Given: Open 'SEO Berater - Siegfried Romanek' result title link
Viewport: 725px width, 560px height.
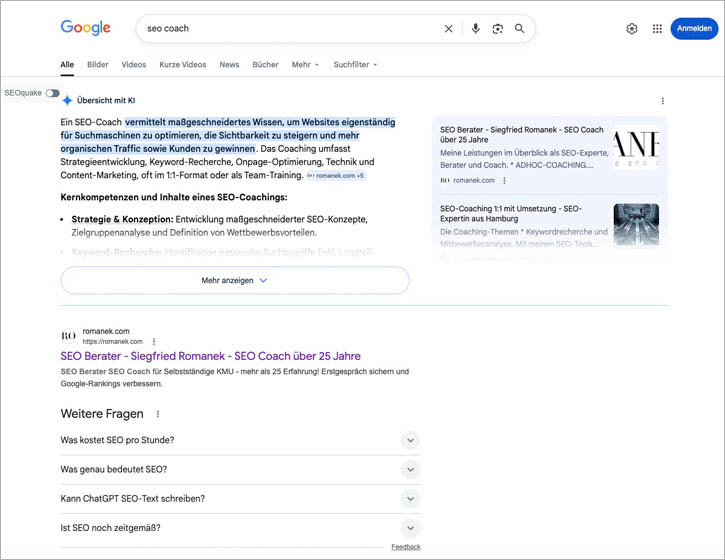Looking at the screenshot, I should point(210,356).
